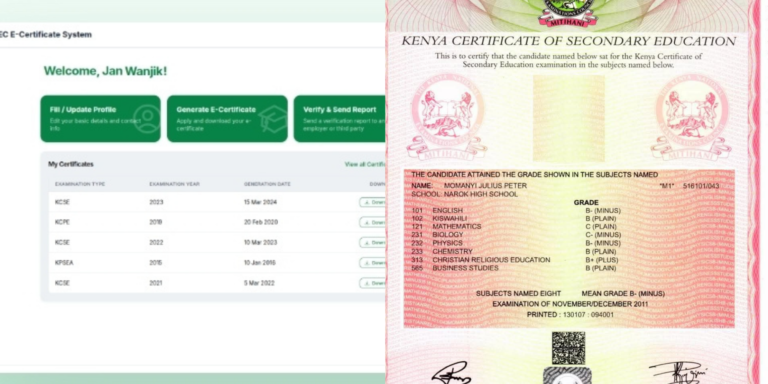Open the Generate E-Certificate card
The width and height of the screenshot is (768, 384).
(x=227, y=119)
